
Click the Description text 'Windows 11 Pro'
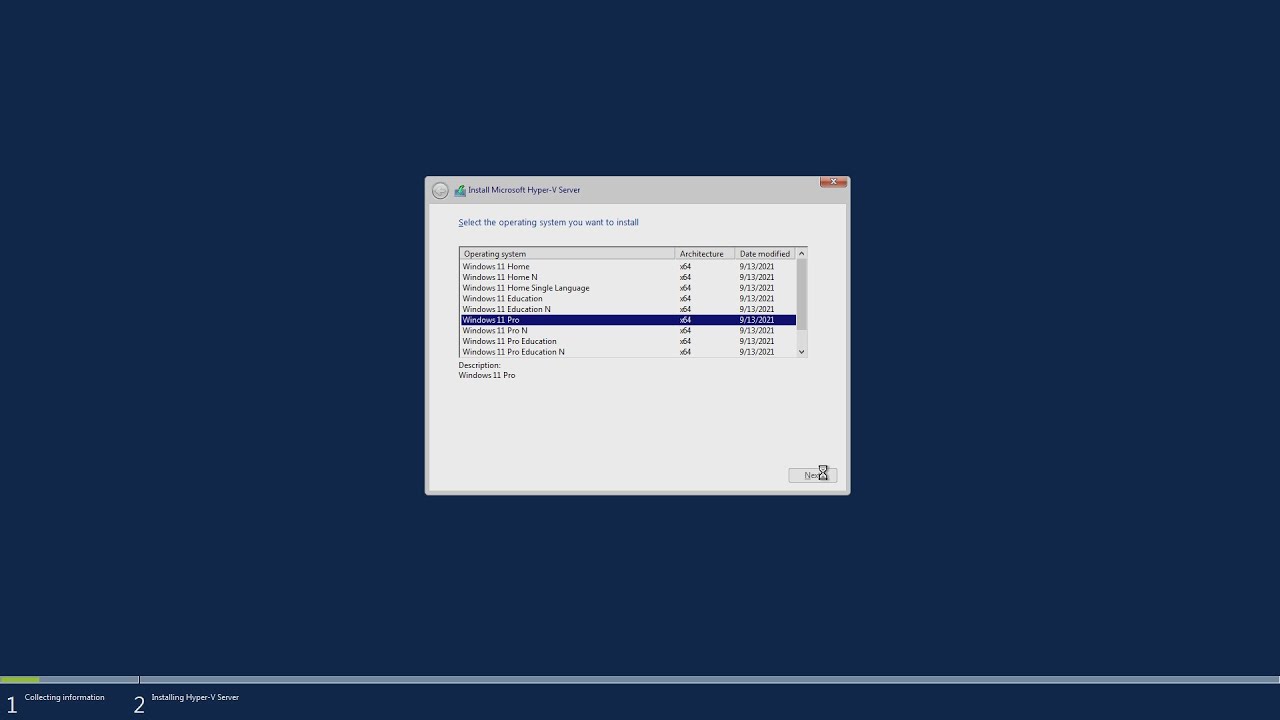(487, 375)
